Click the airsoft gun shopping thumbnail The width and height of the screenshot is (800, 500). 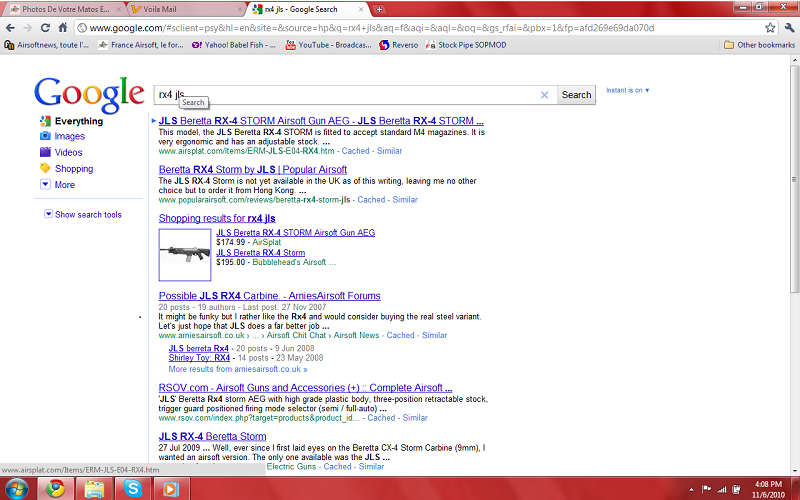[185, 255]
